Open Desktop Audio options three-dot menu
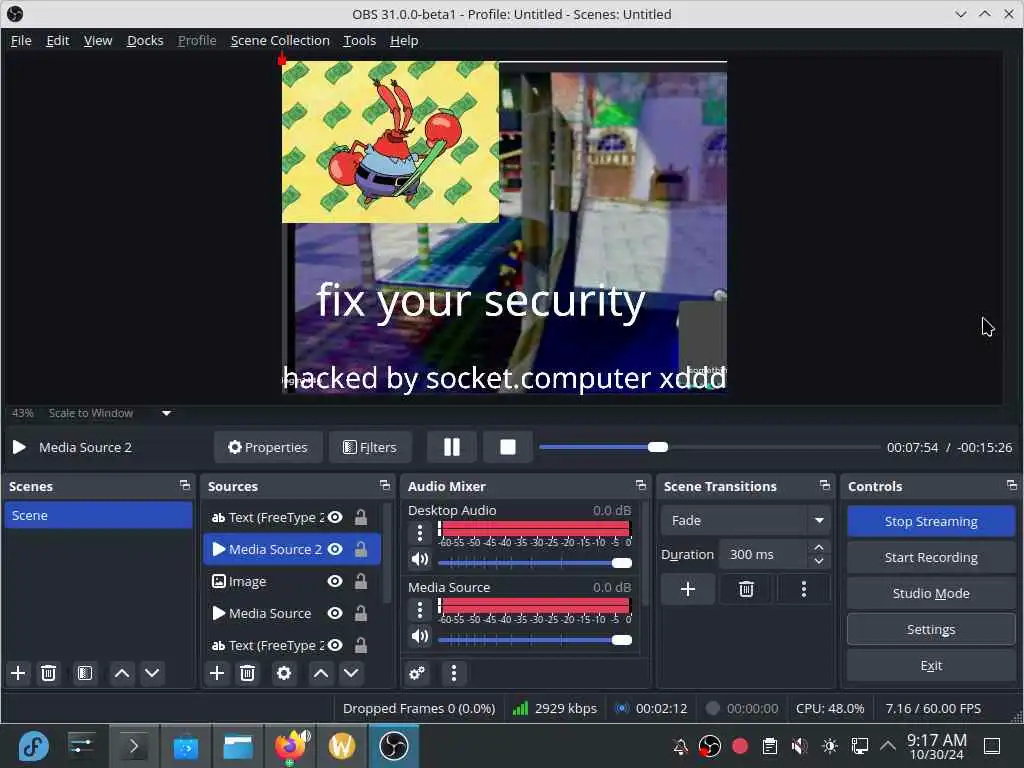Viewport: 1024px width, 768px height. tap(420, 533)
